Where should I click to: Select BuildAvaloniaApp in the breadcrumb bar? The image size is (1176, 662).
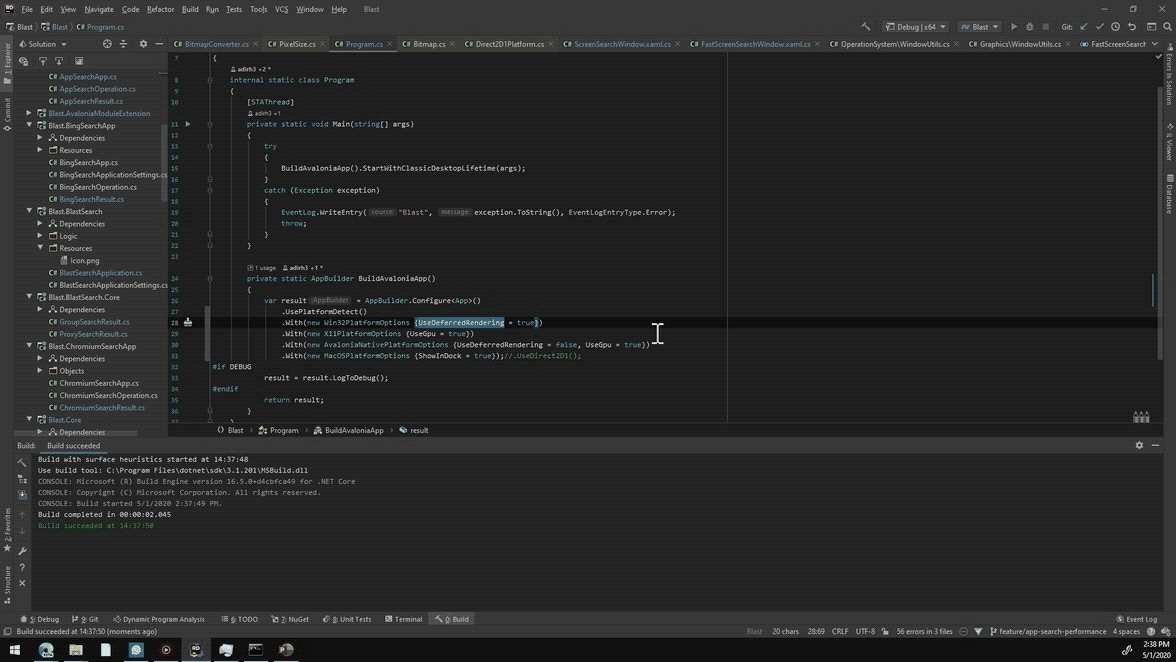[352, 430]
